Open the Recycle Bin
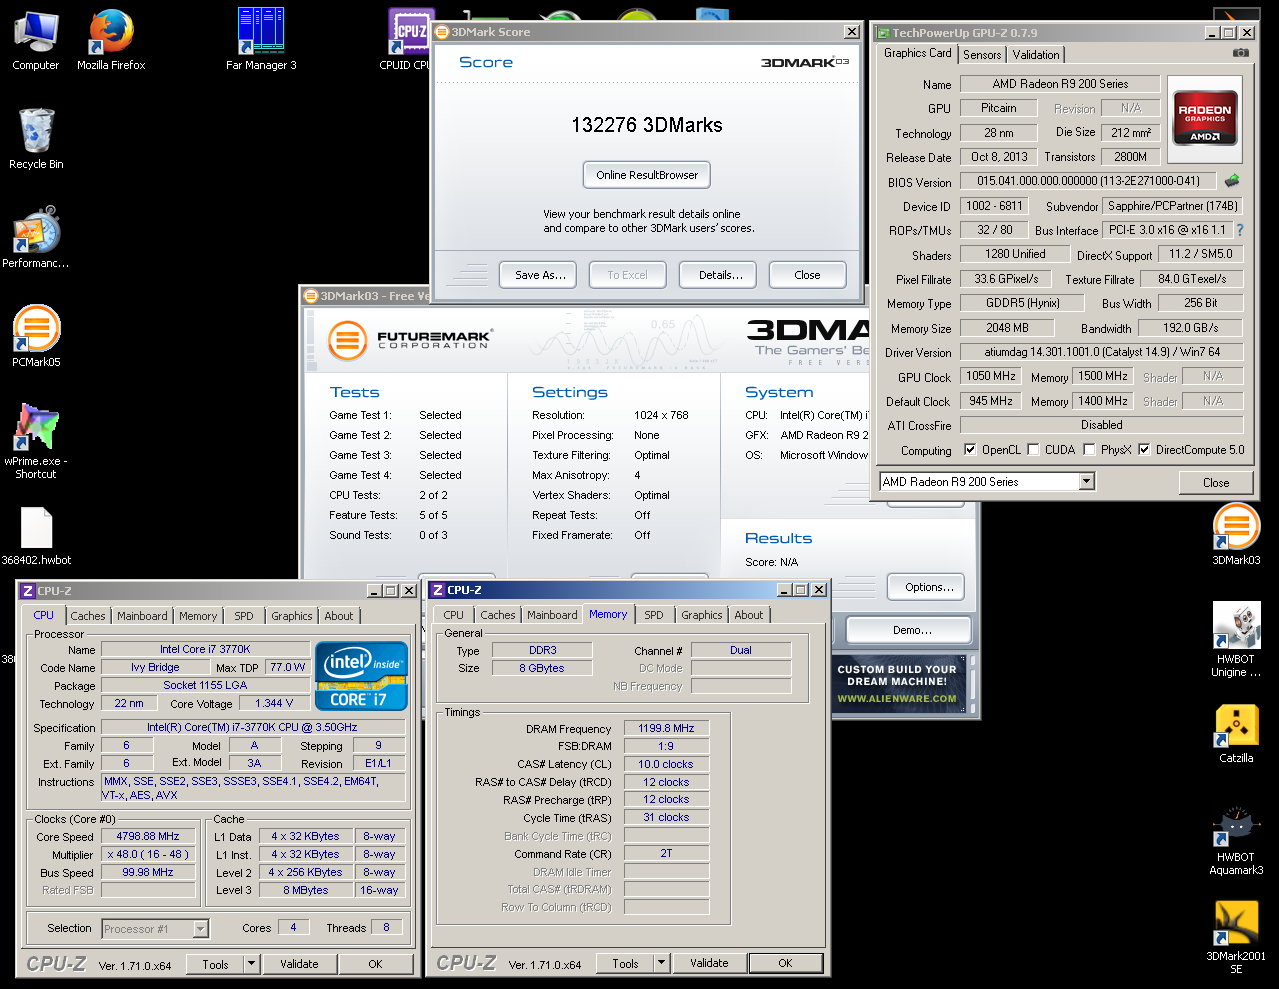 click(x=36, y=138)
